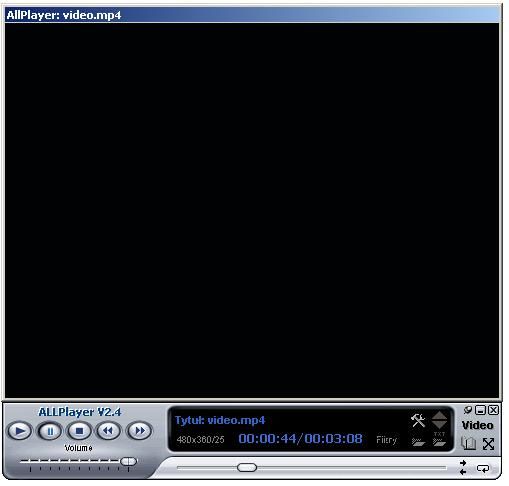The width and height of the screenshot is (509, 486).
Task: Click the seek bar position handle
Action: [247, 467]
